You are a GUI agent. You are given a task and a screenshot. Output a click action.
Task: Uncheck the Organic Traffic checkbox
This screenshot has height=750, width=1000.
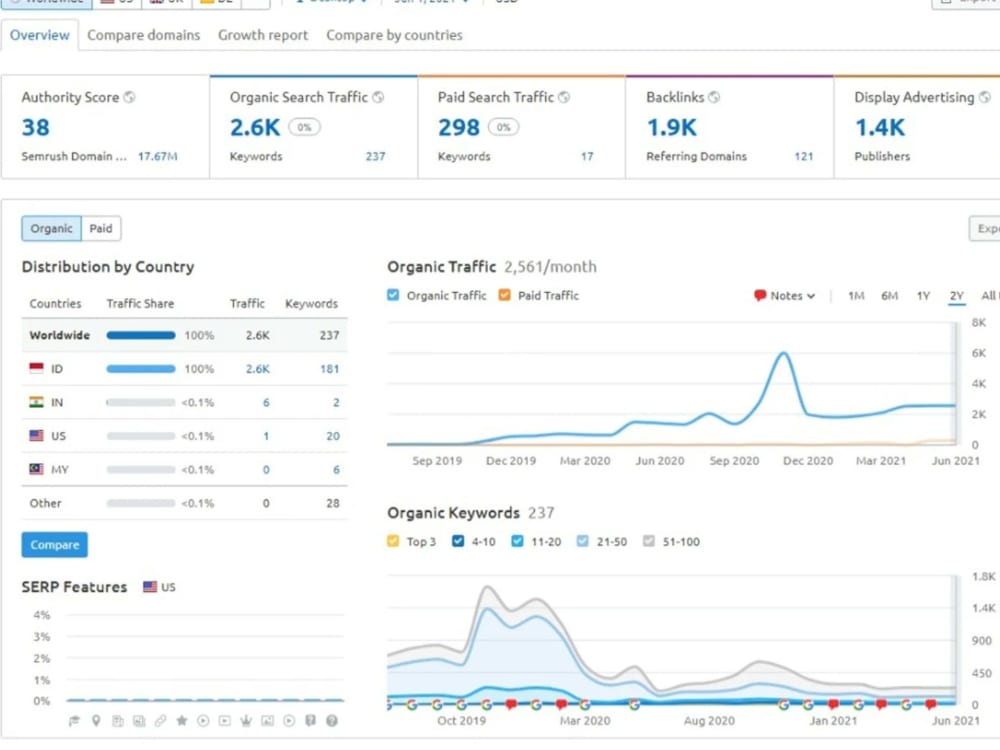393,295
